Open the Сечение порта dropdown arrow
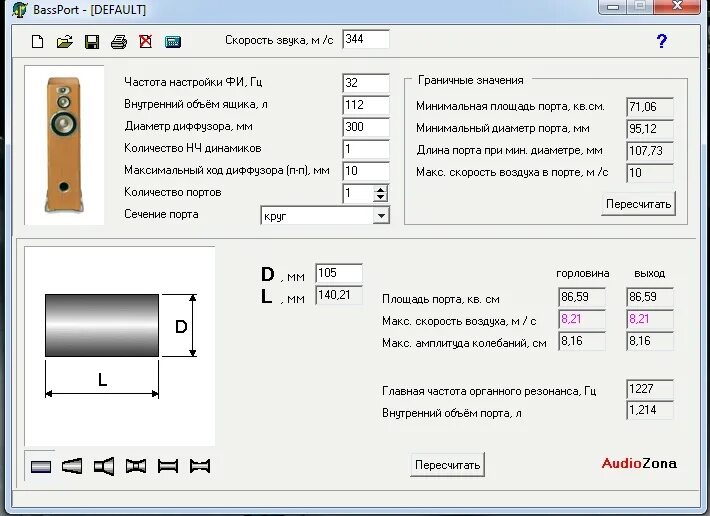Screen dimensions: 710x516 tap(381, 216)
